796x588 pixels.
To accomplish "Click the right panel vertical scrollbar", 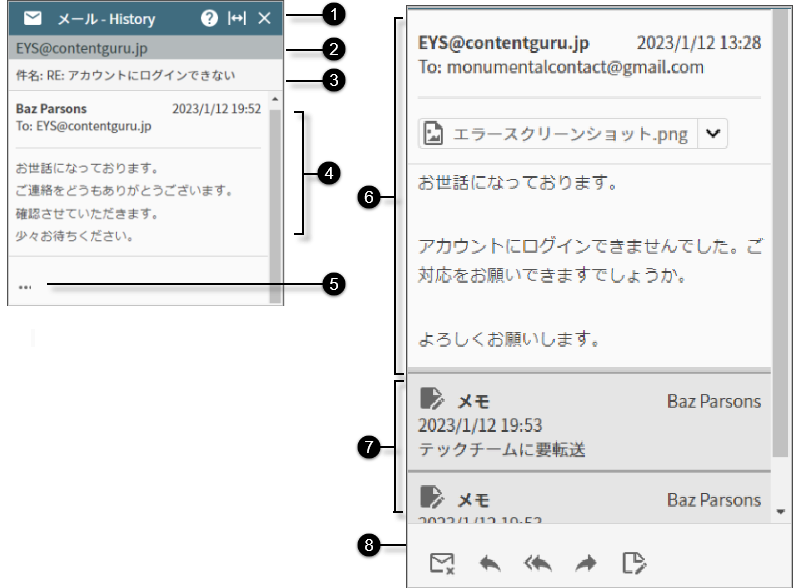I will (x=780, y=234).
